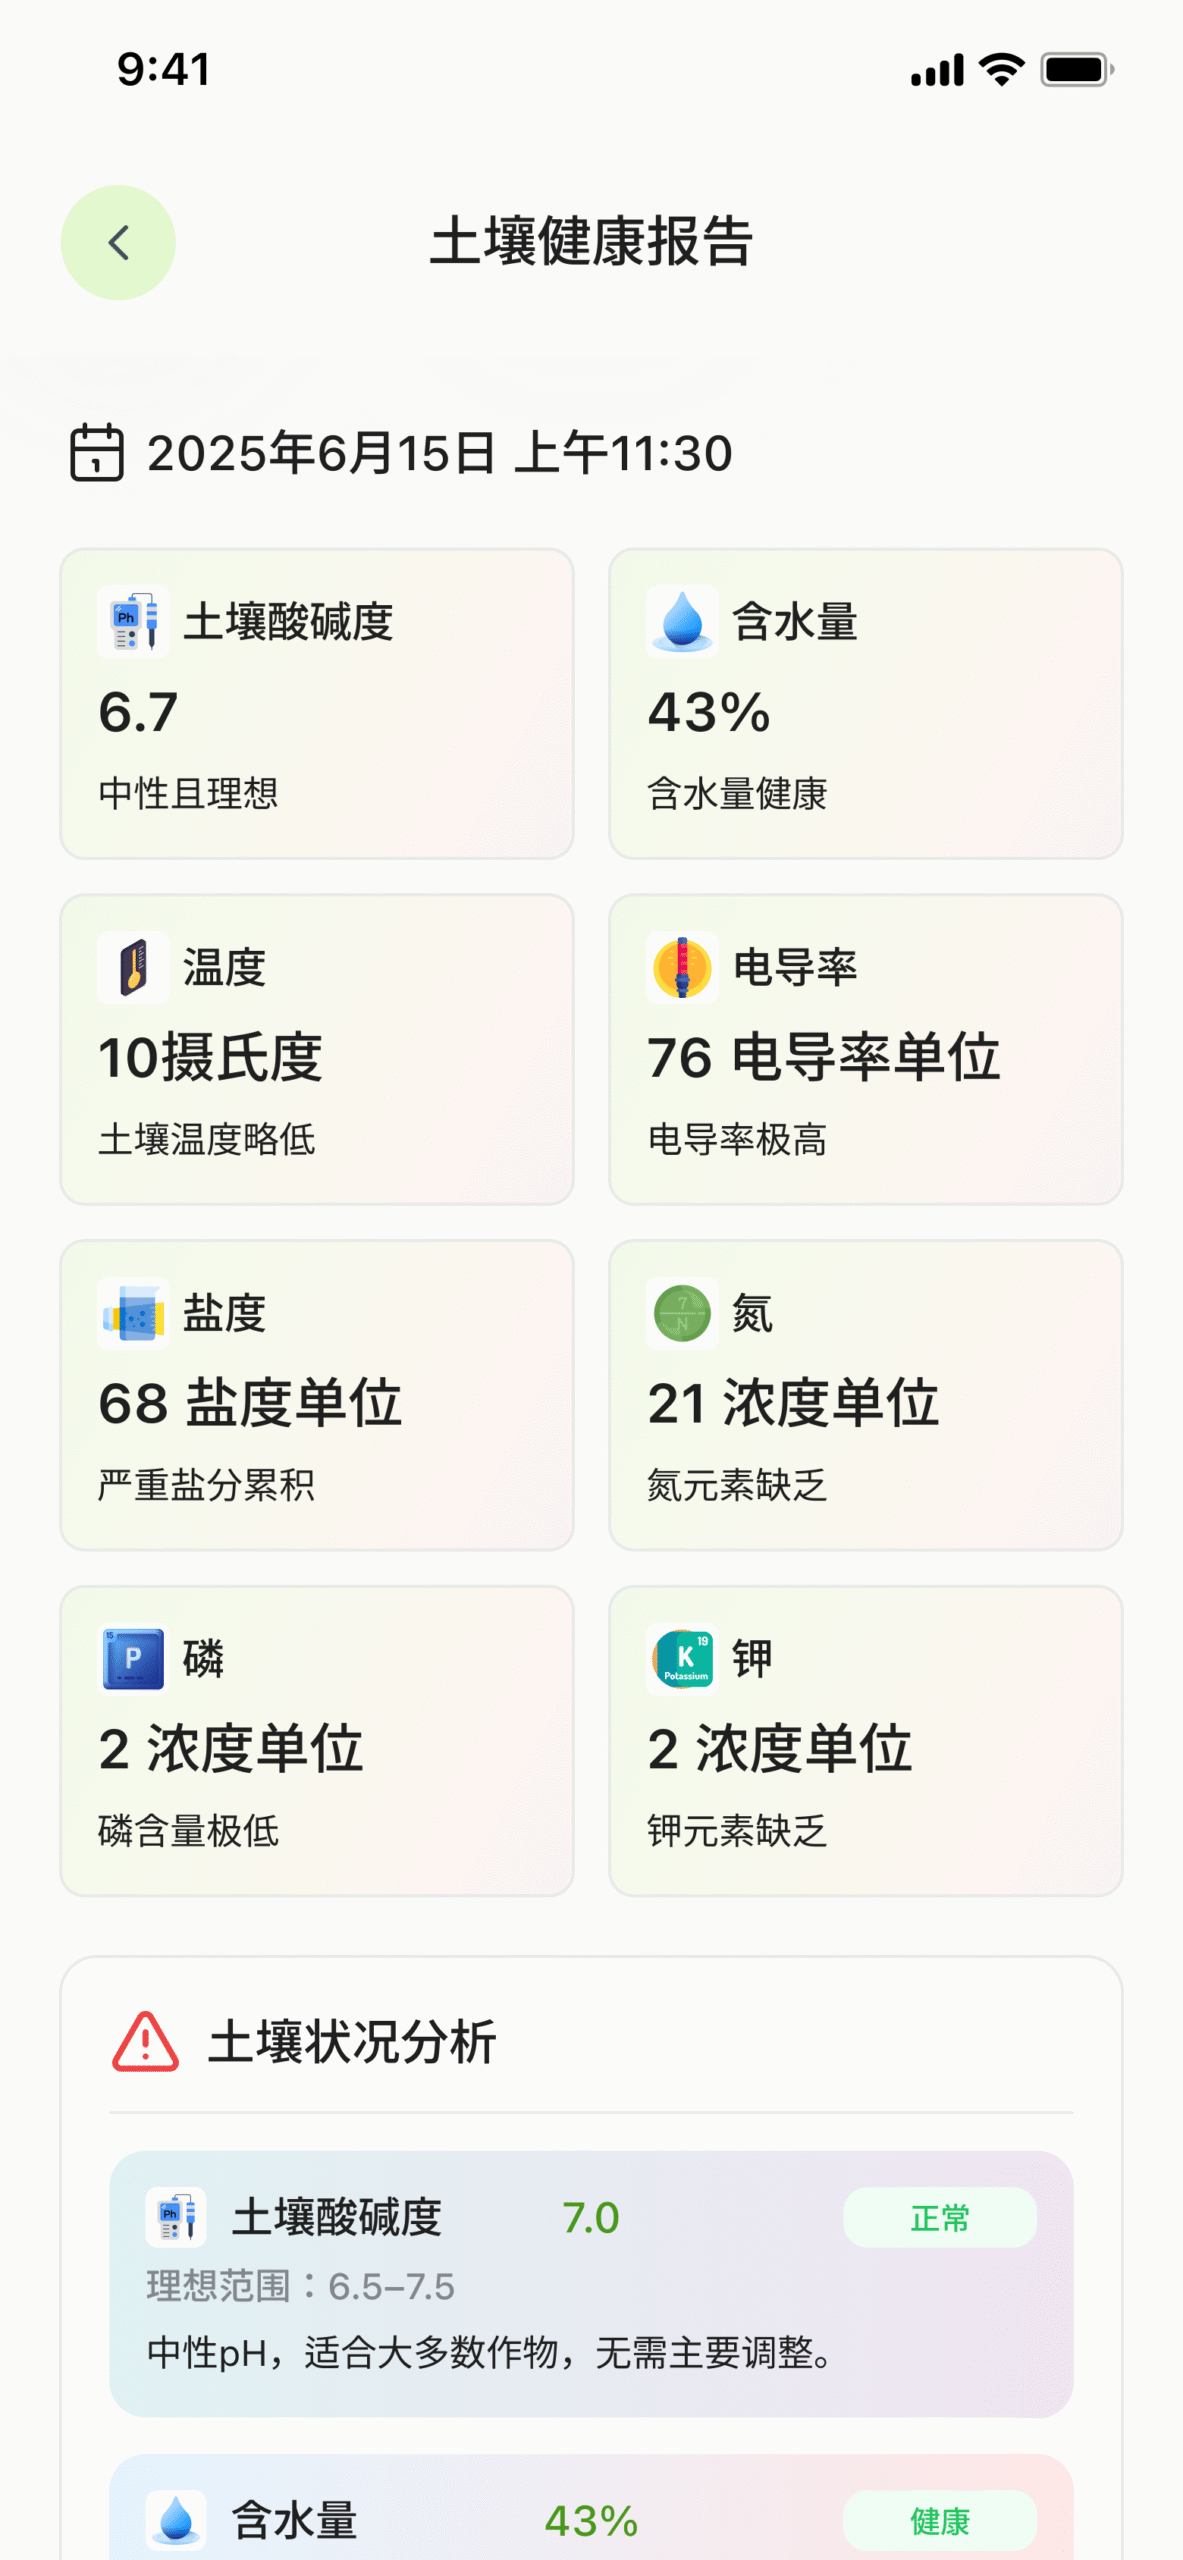
Task: Click the potassium K element icon
Action: pos(682,1659)
